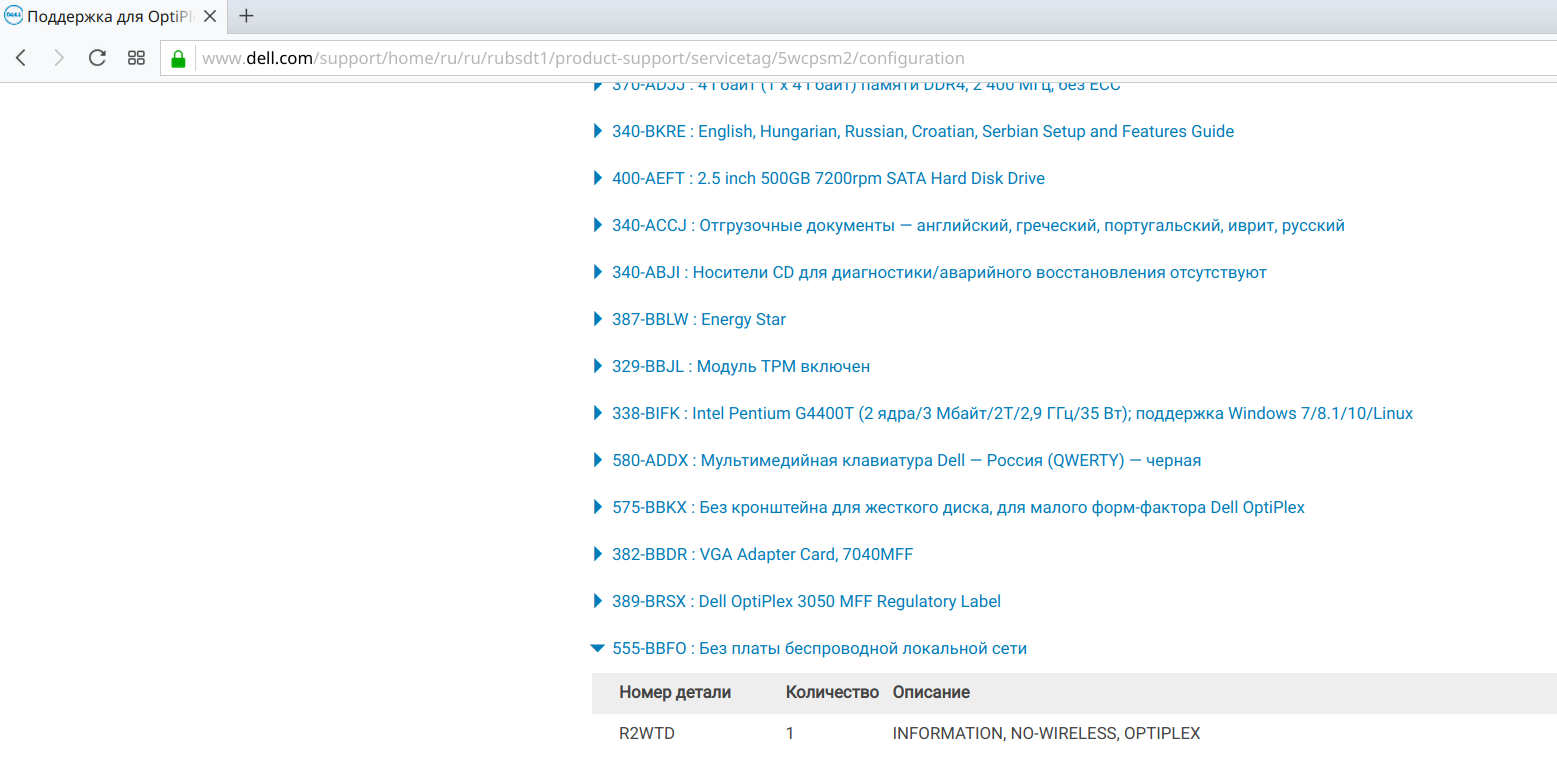The height and width of the screenshot is (773, 1557).
Task: Expand the 400-AEFT row triangle
Action: (598, 178)
